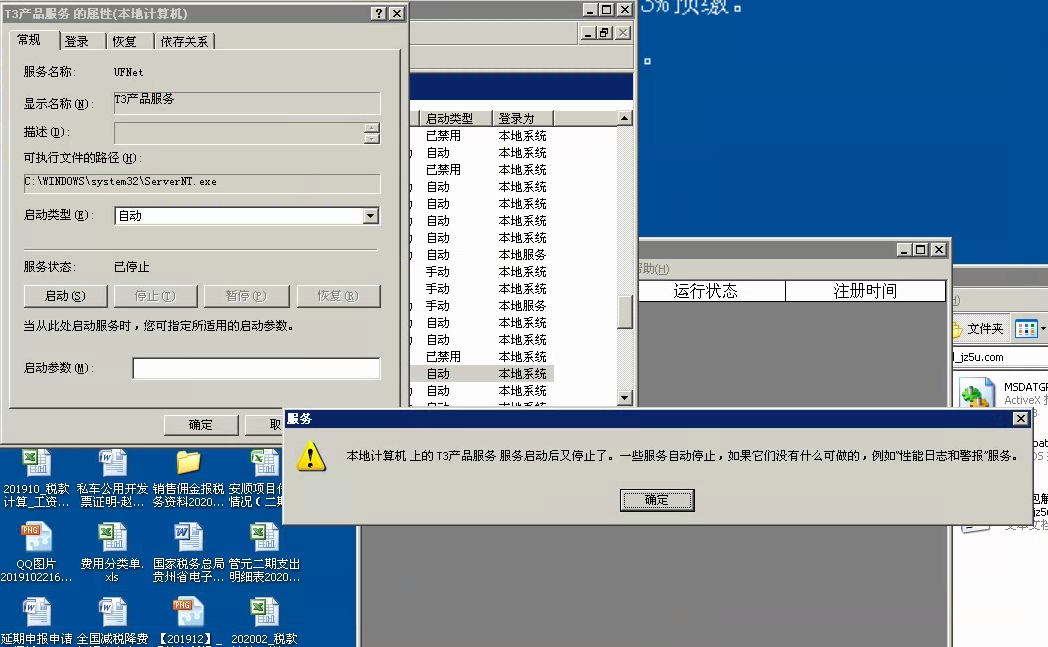
Task: Open the 启动类型 startup type dropdown
Action: tap(371, 216)
